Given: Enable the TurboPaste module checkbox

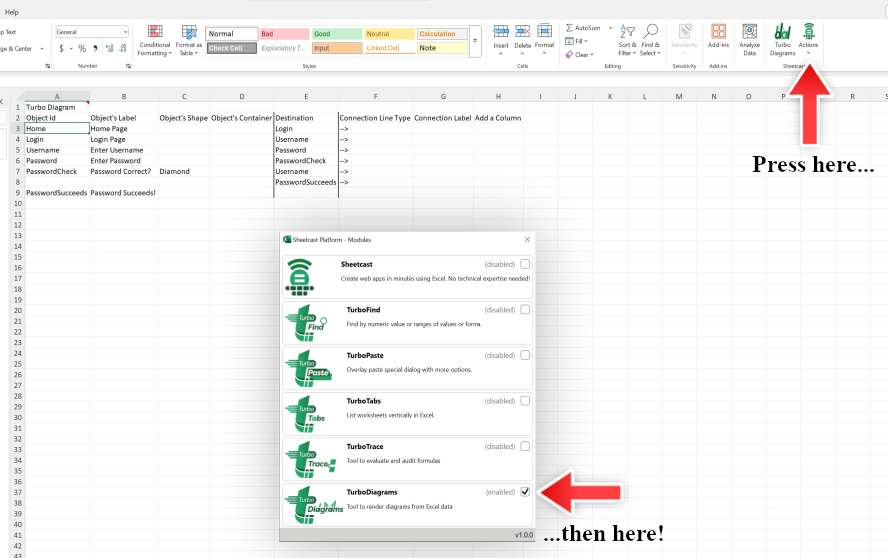Looking at the screenshot, I should (525, 355).
